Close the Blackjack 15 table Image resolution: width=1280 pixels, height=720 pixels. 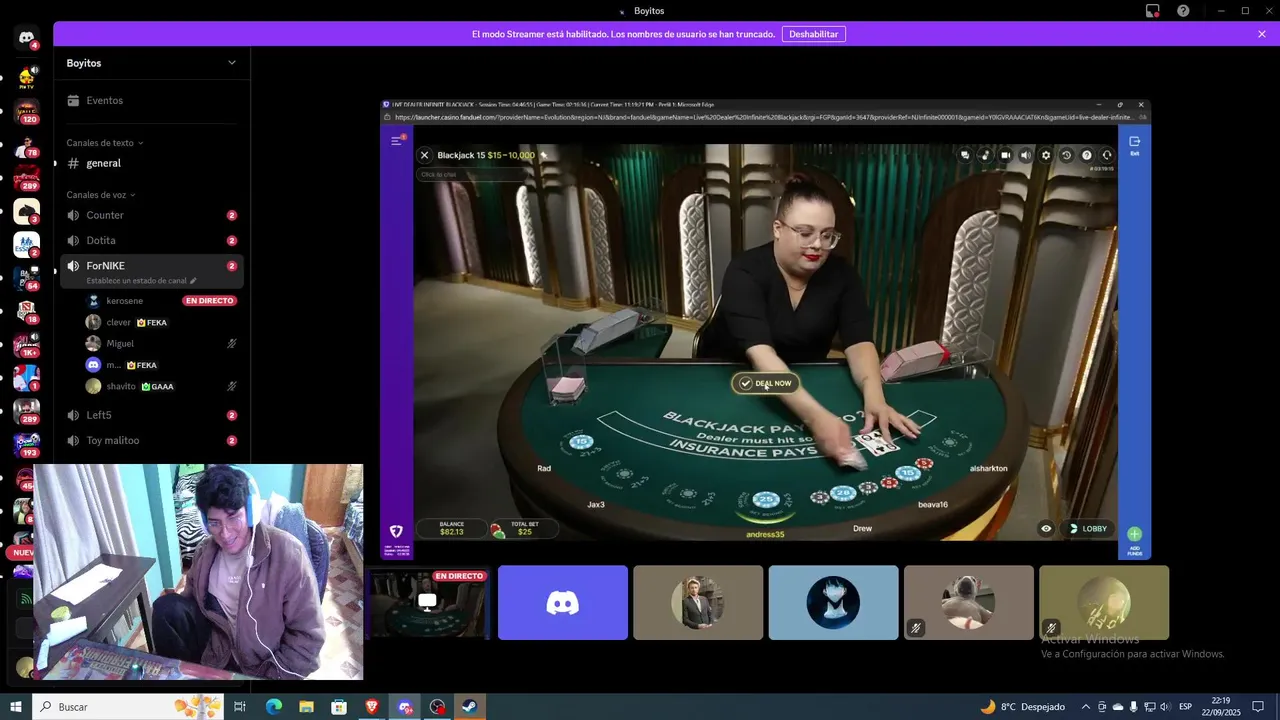pos(424,155)
